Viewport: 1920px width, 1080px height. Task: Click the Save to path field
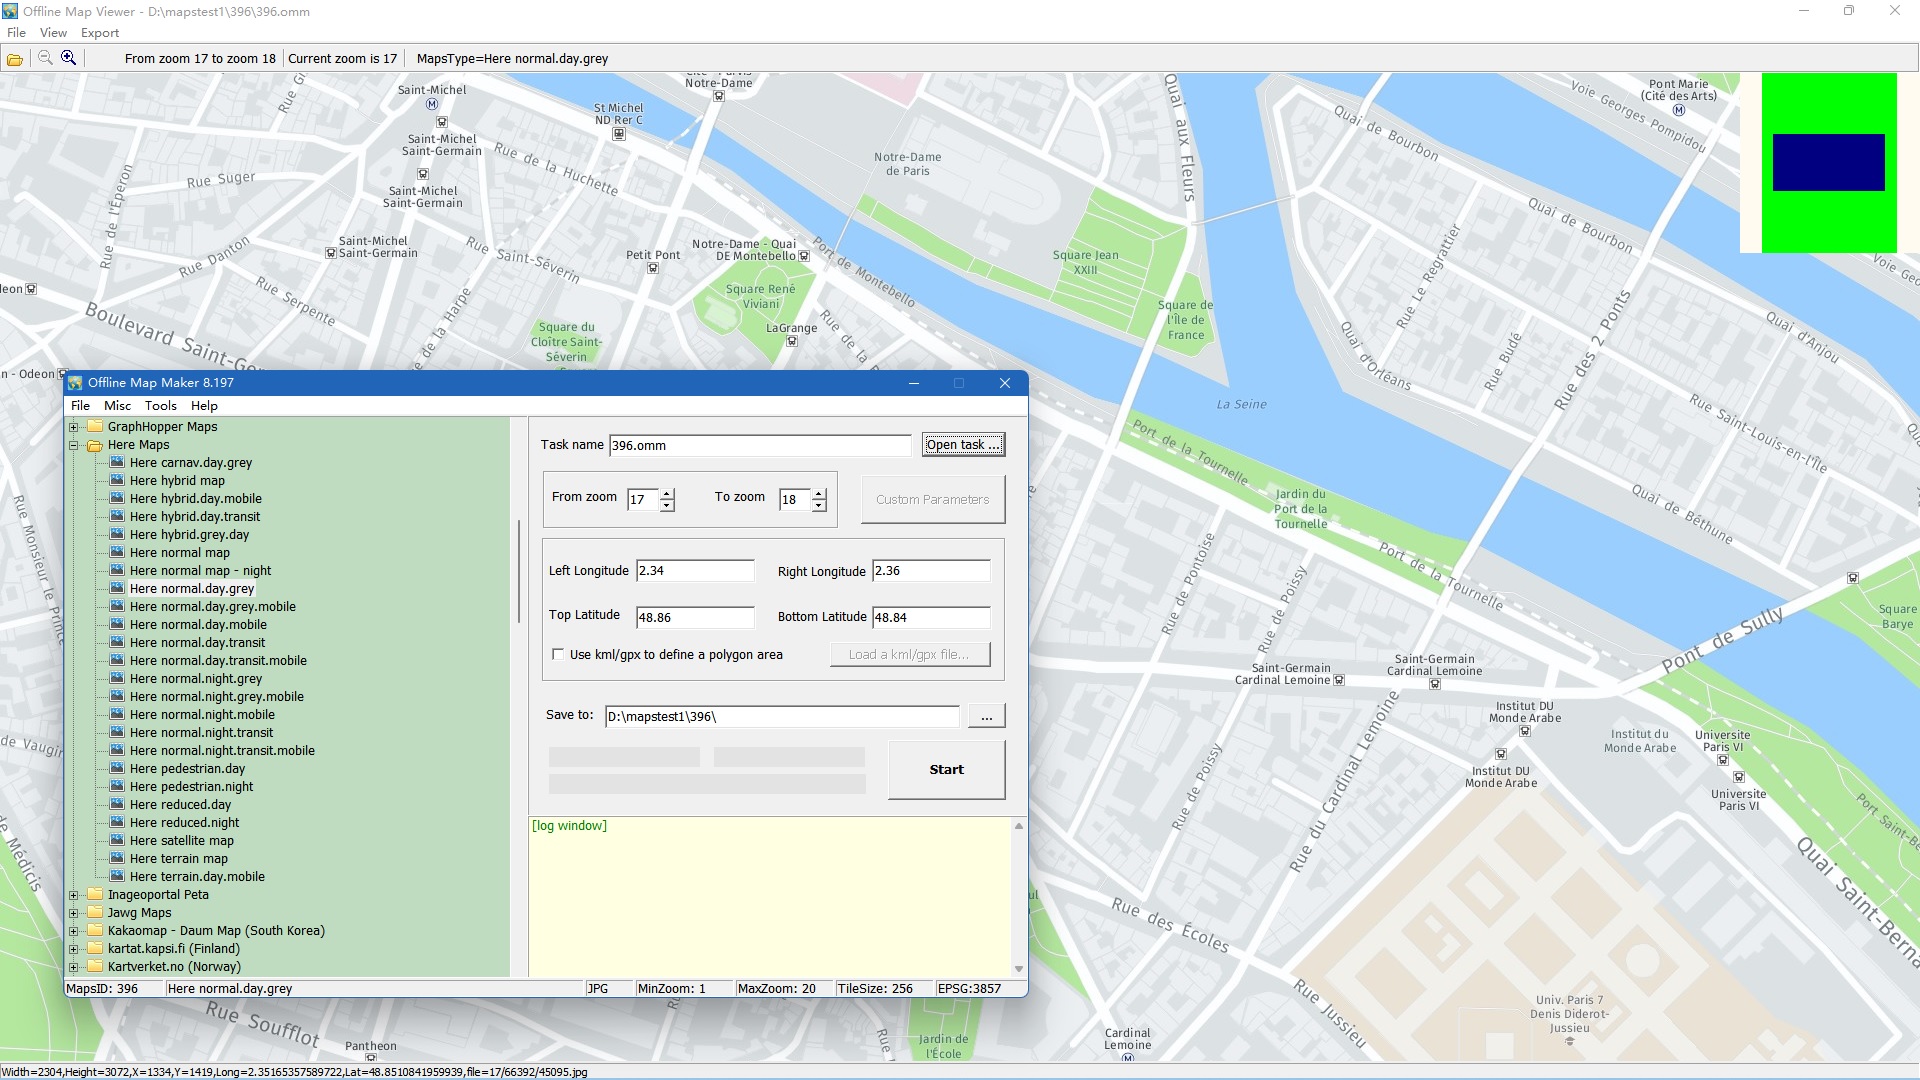point(782,716)
